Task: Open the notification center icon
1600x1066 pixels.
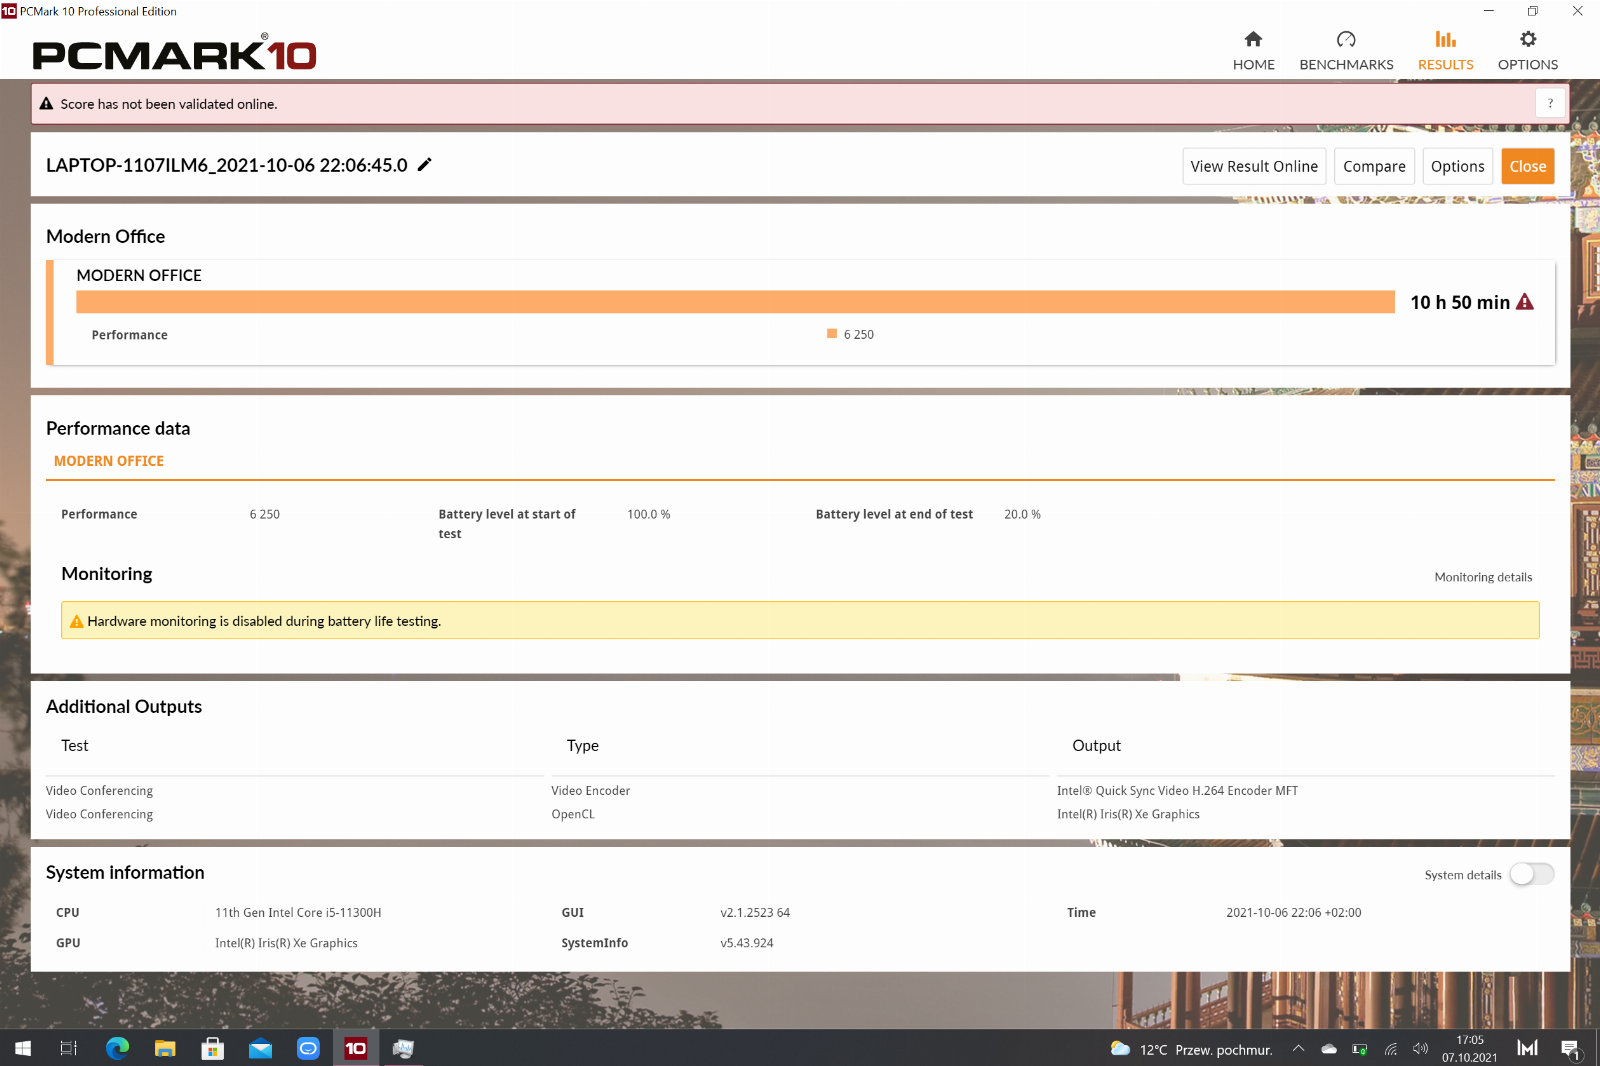Action: [1570, 1049]
